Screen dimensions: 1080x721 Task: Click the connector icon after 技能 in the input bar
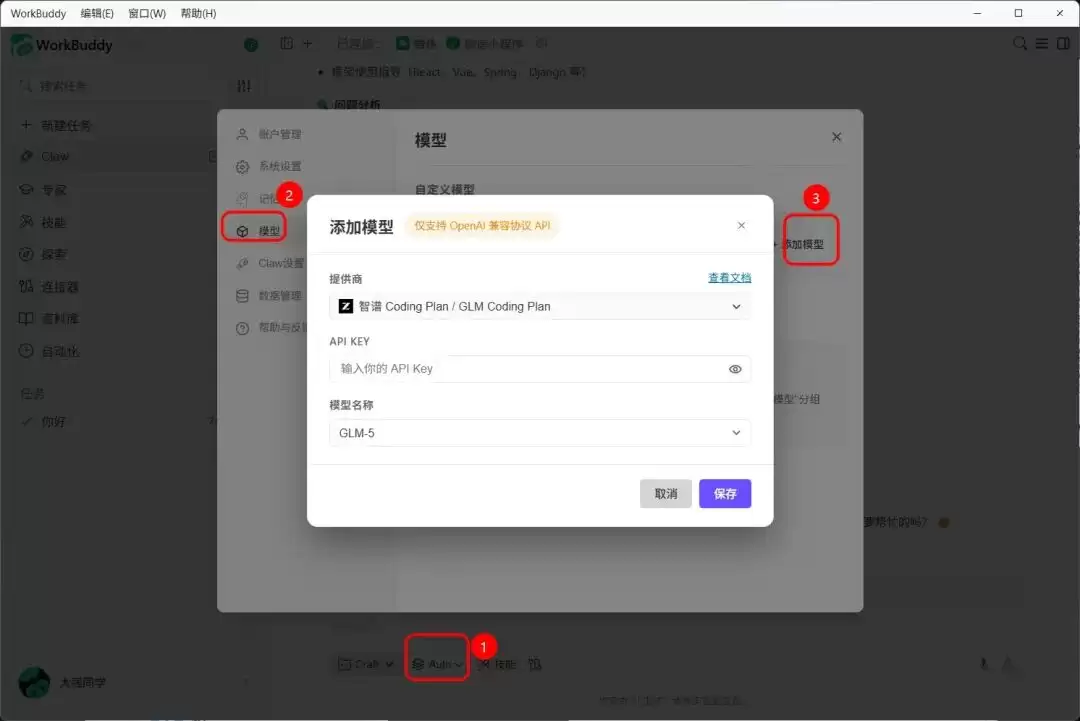[x=535, y=664]
